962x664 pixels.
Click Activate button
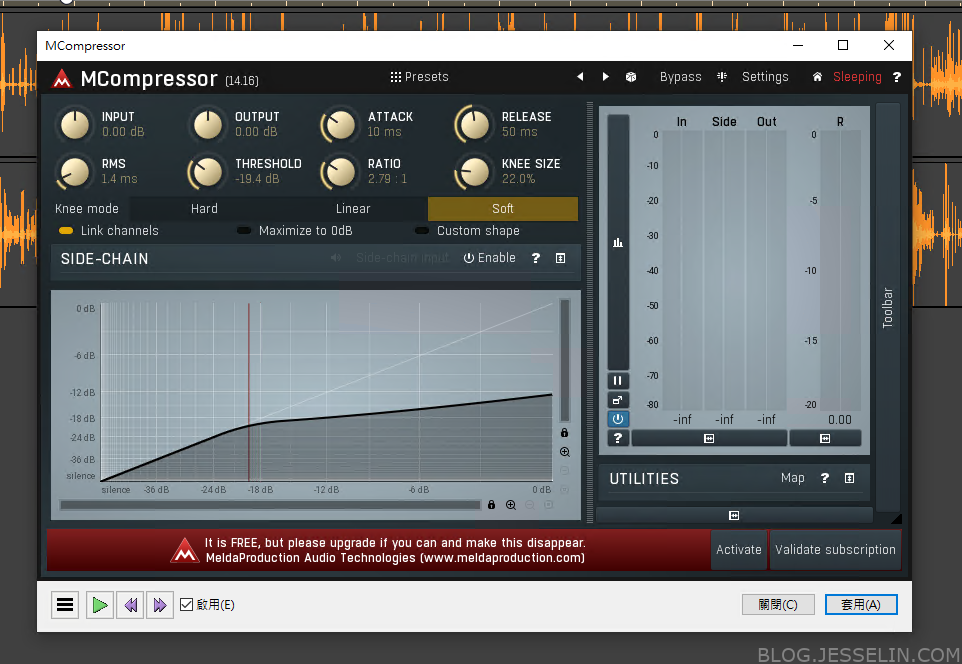739,550
